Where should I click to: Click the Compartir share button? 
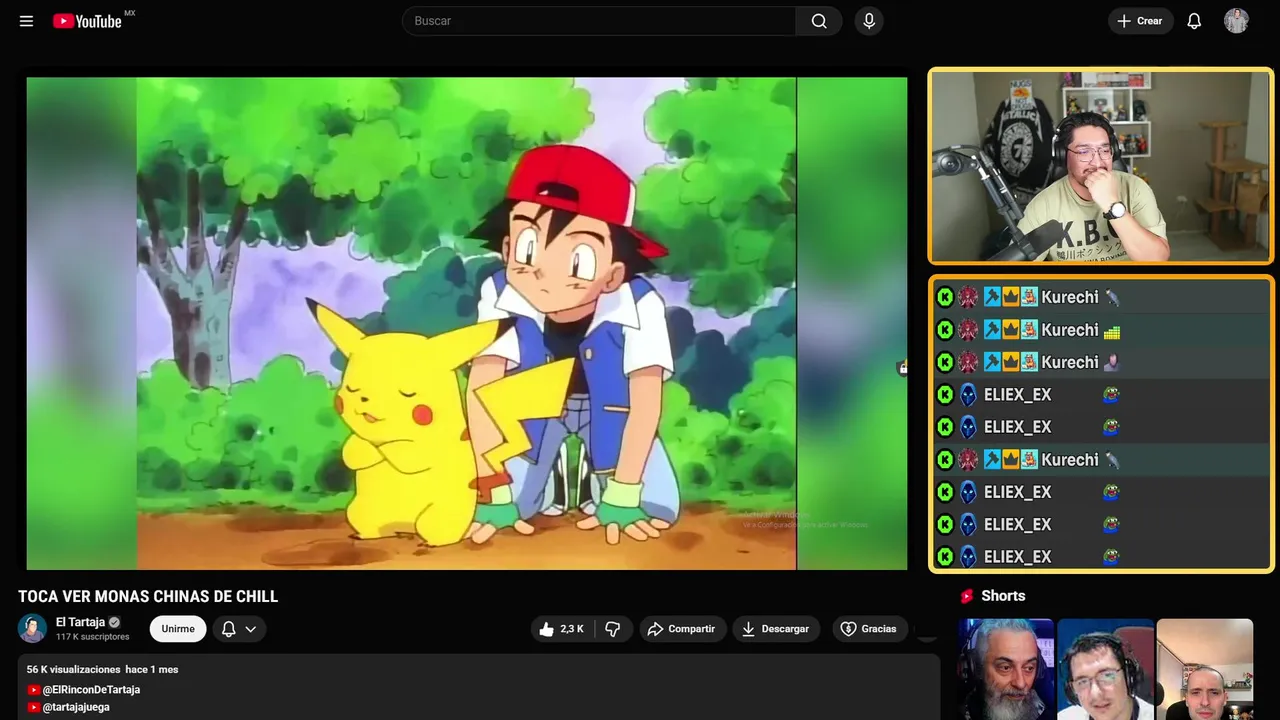click(683, 629)
